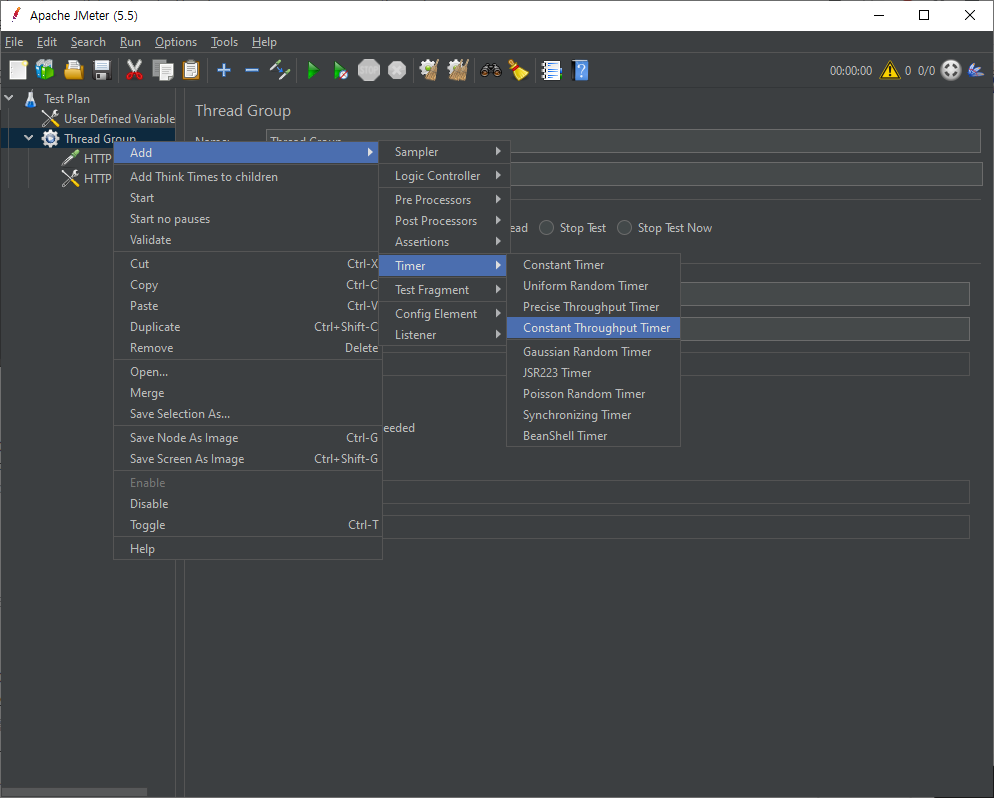
Task: Click Duplicate in the context menu
Action: 247,327
